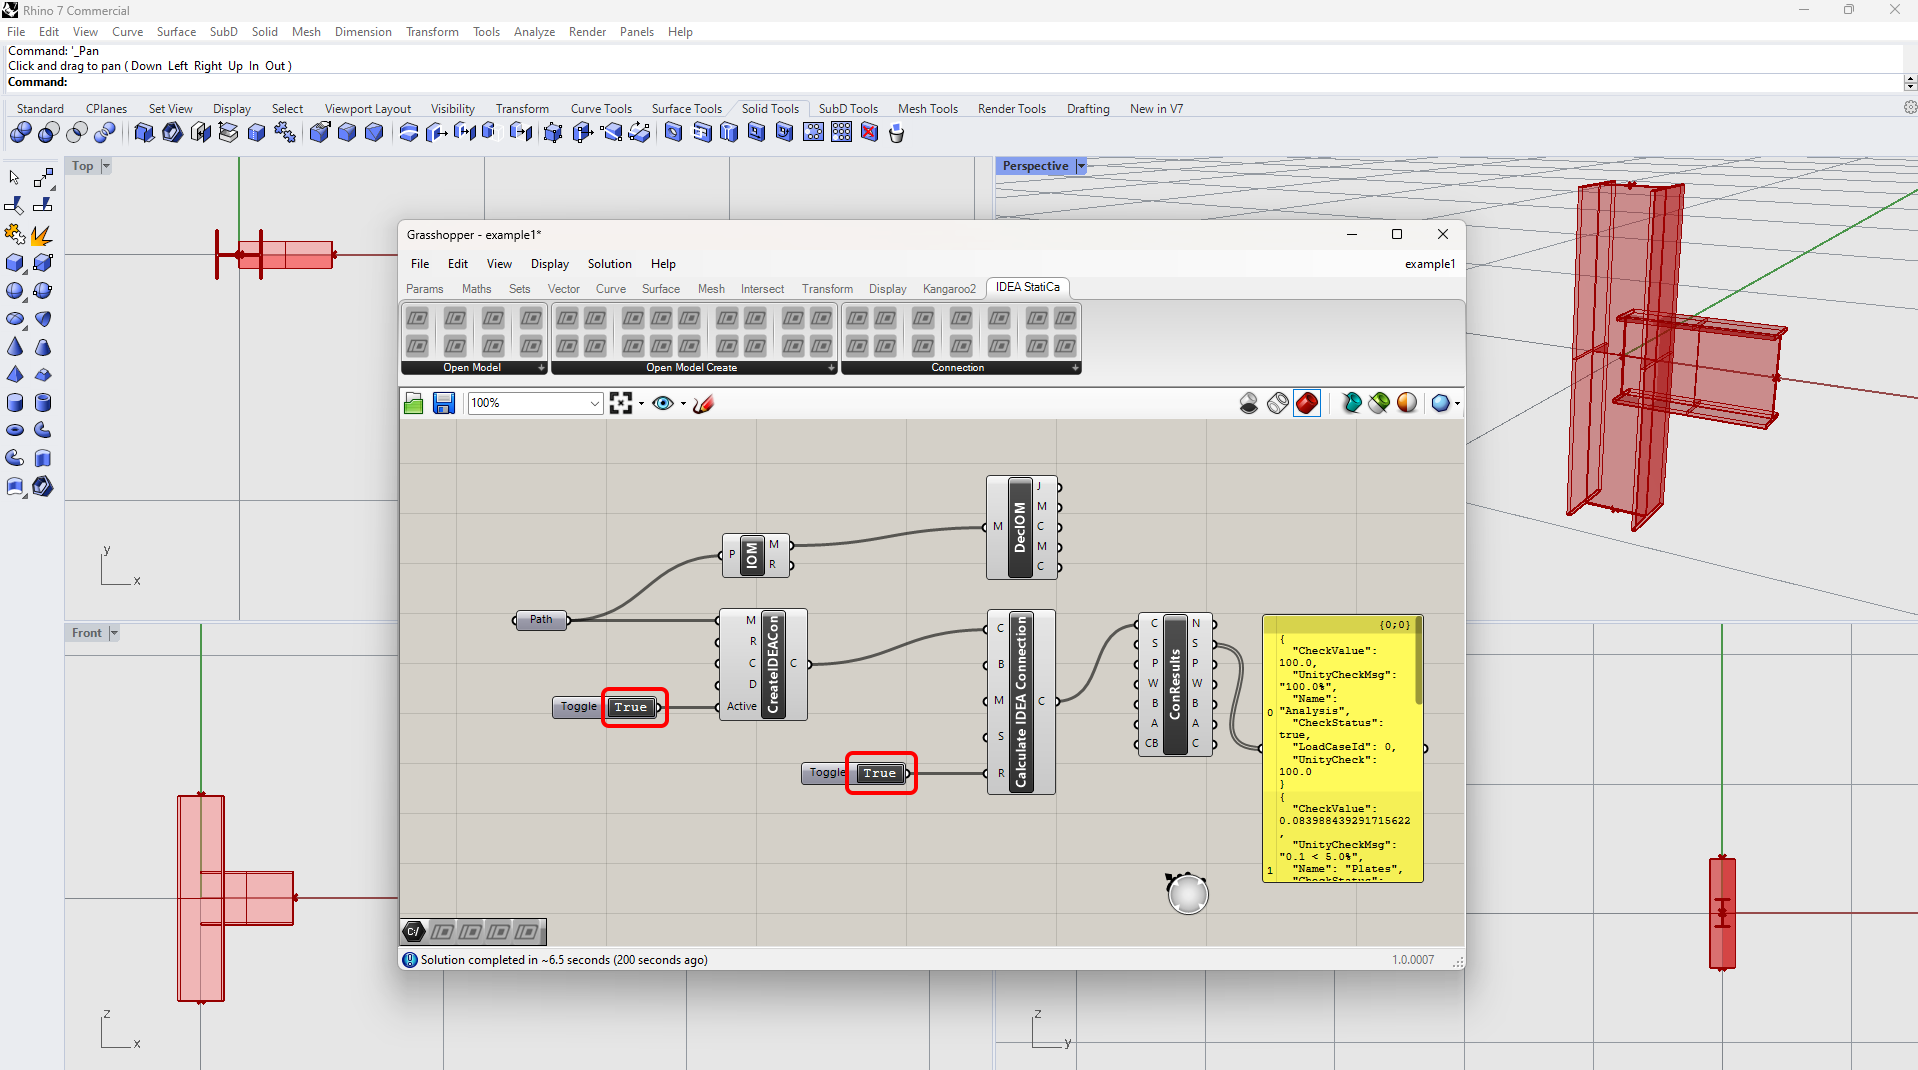Toggle the True value feeding the Active input

631,707
